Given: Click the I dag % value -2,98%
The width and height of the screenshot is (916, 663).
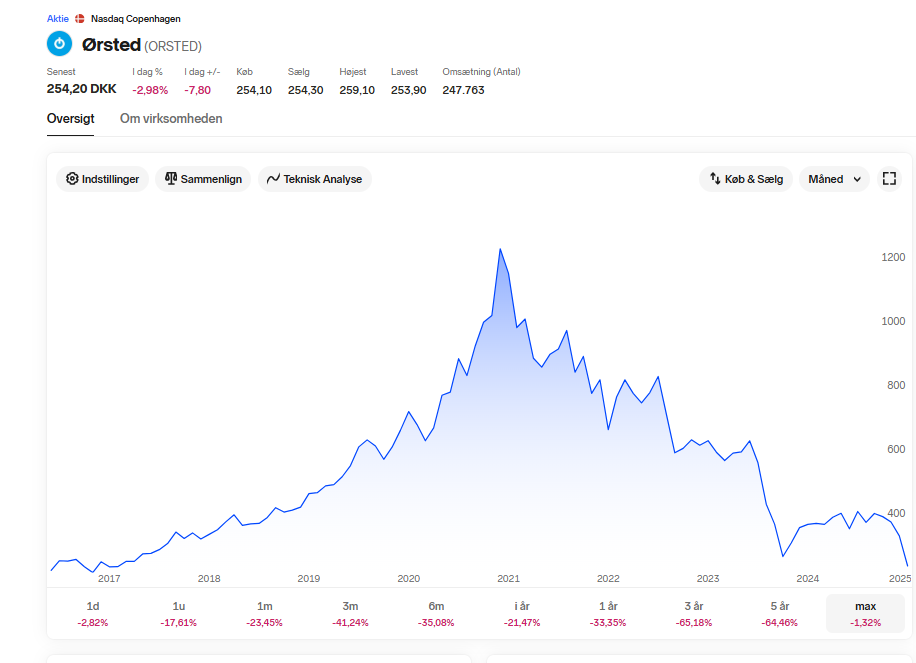Looking at the screenshot, I should 150,90.
